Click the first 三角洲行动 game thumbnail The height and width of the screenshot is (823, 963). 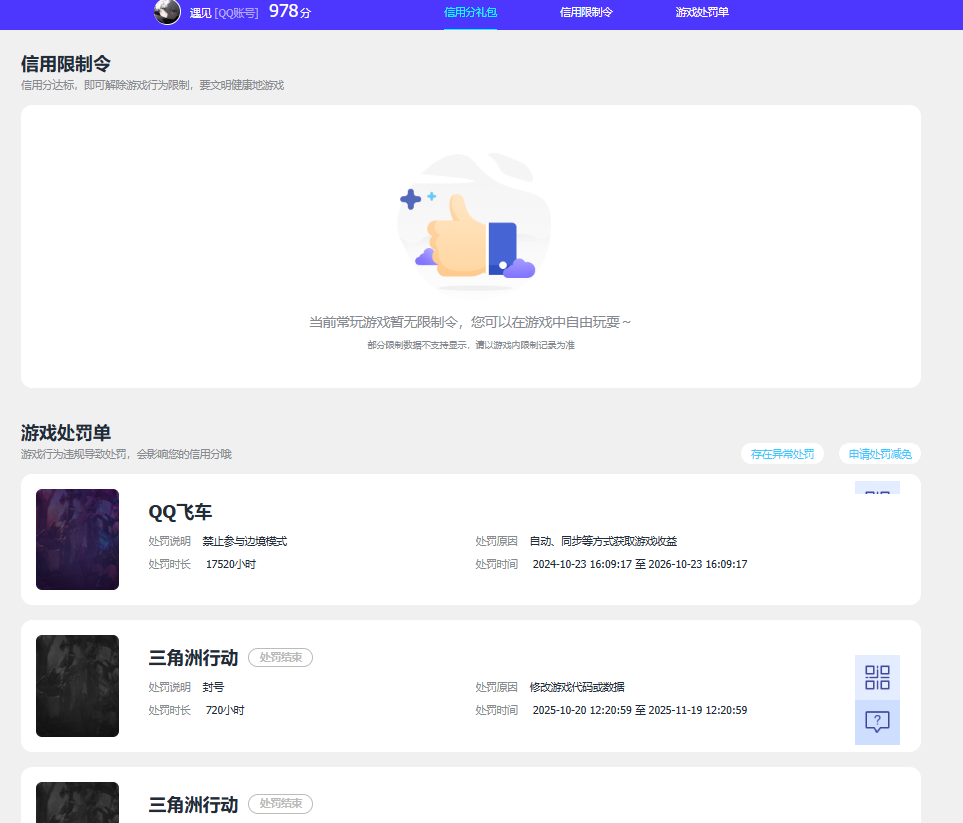point(77,686)
